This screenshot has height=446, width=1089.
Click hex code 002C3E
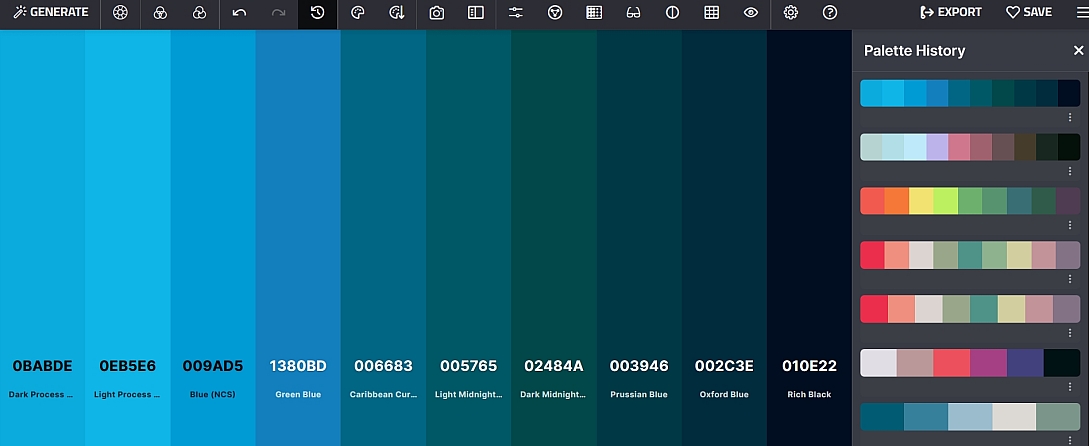[724, 366]
